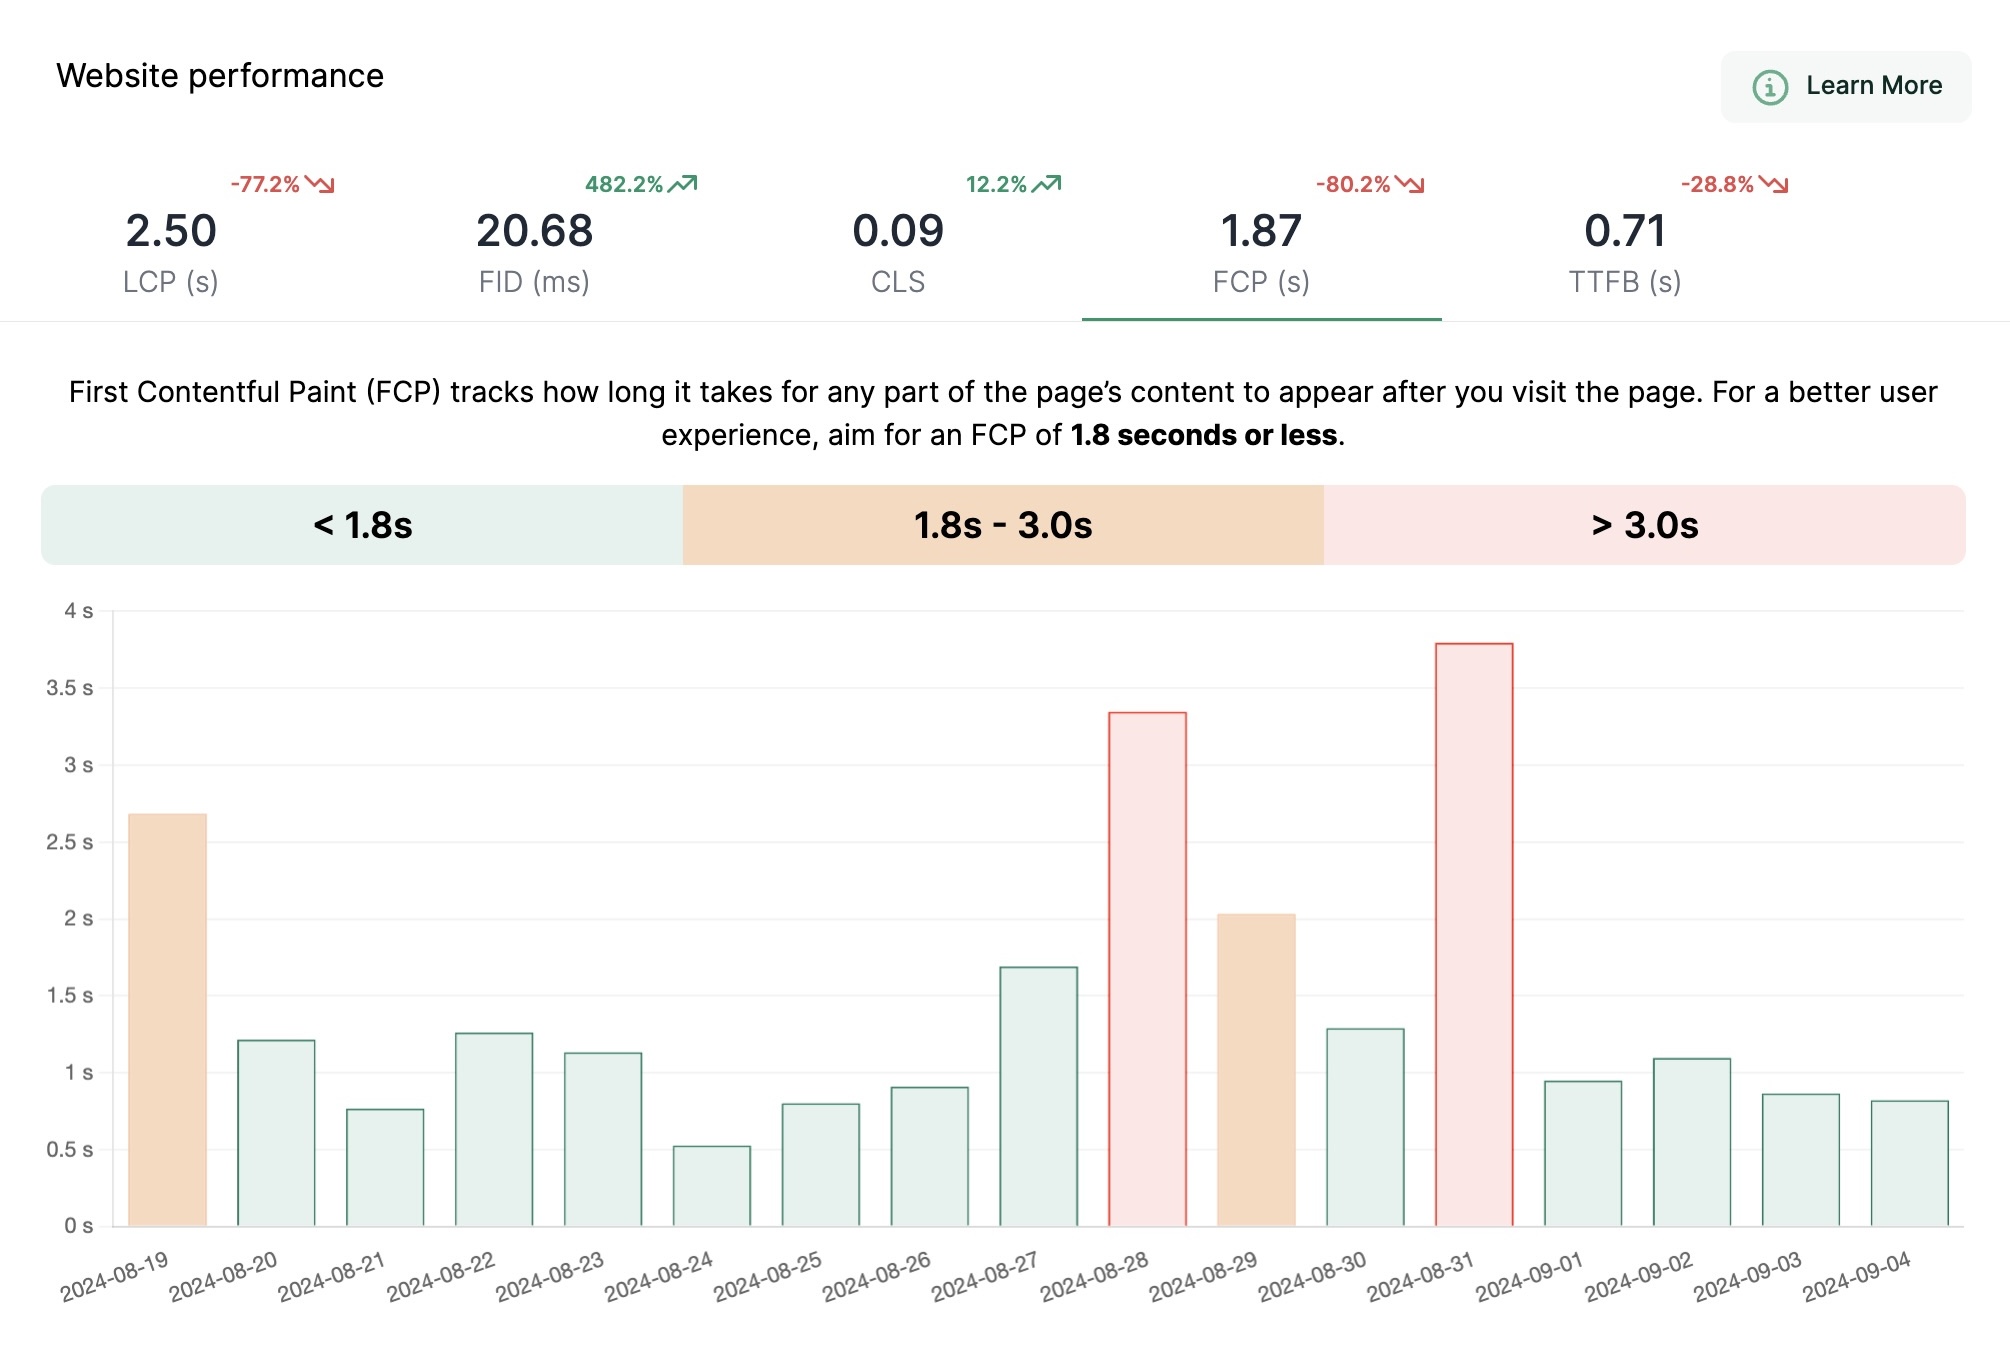Click the -80.2% change label

click(x=1353, y=184)
